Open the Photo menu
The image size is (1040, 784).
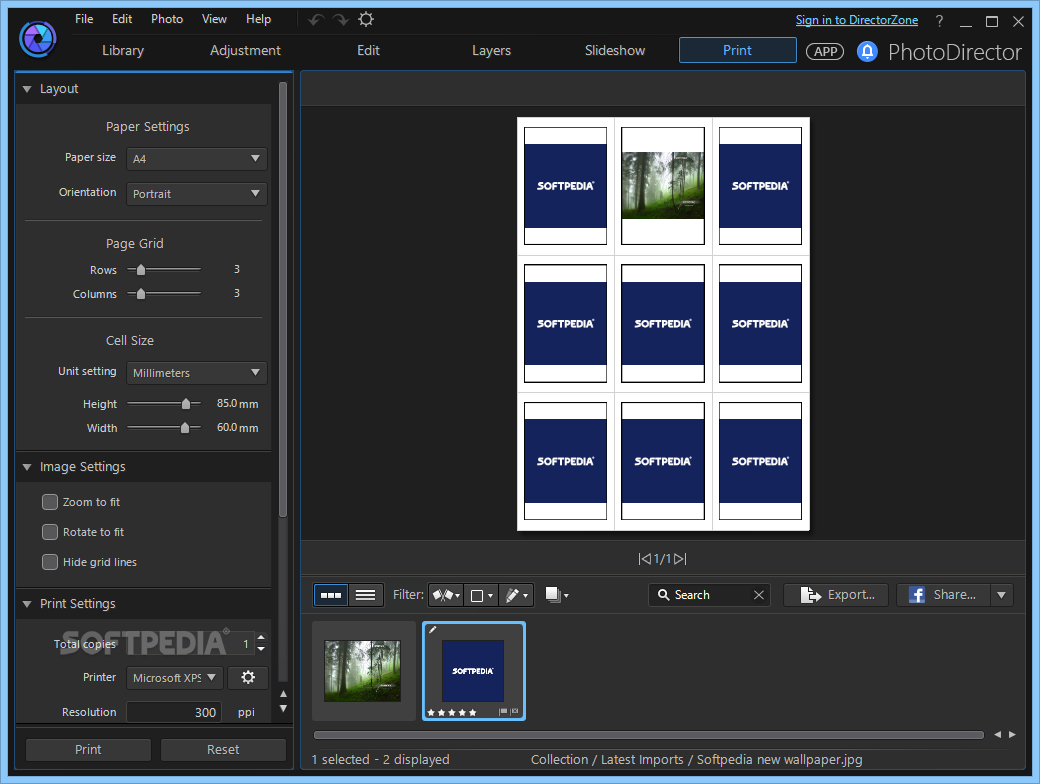[x=167, y=19]
